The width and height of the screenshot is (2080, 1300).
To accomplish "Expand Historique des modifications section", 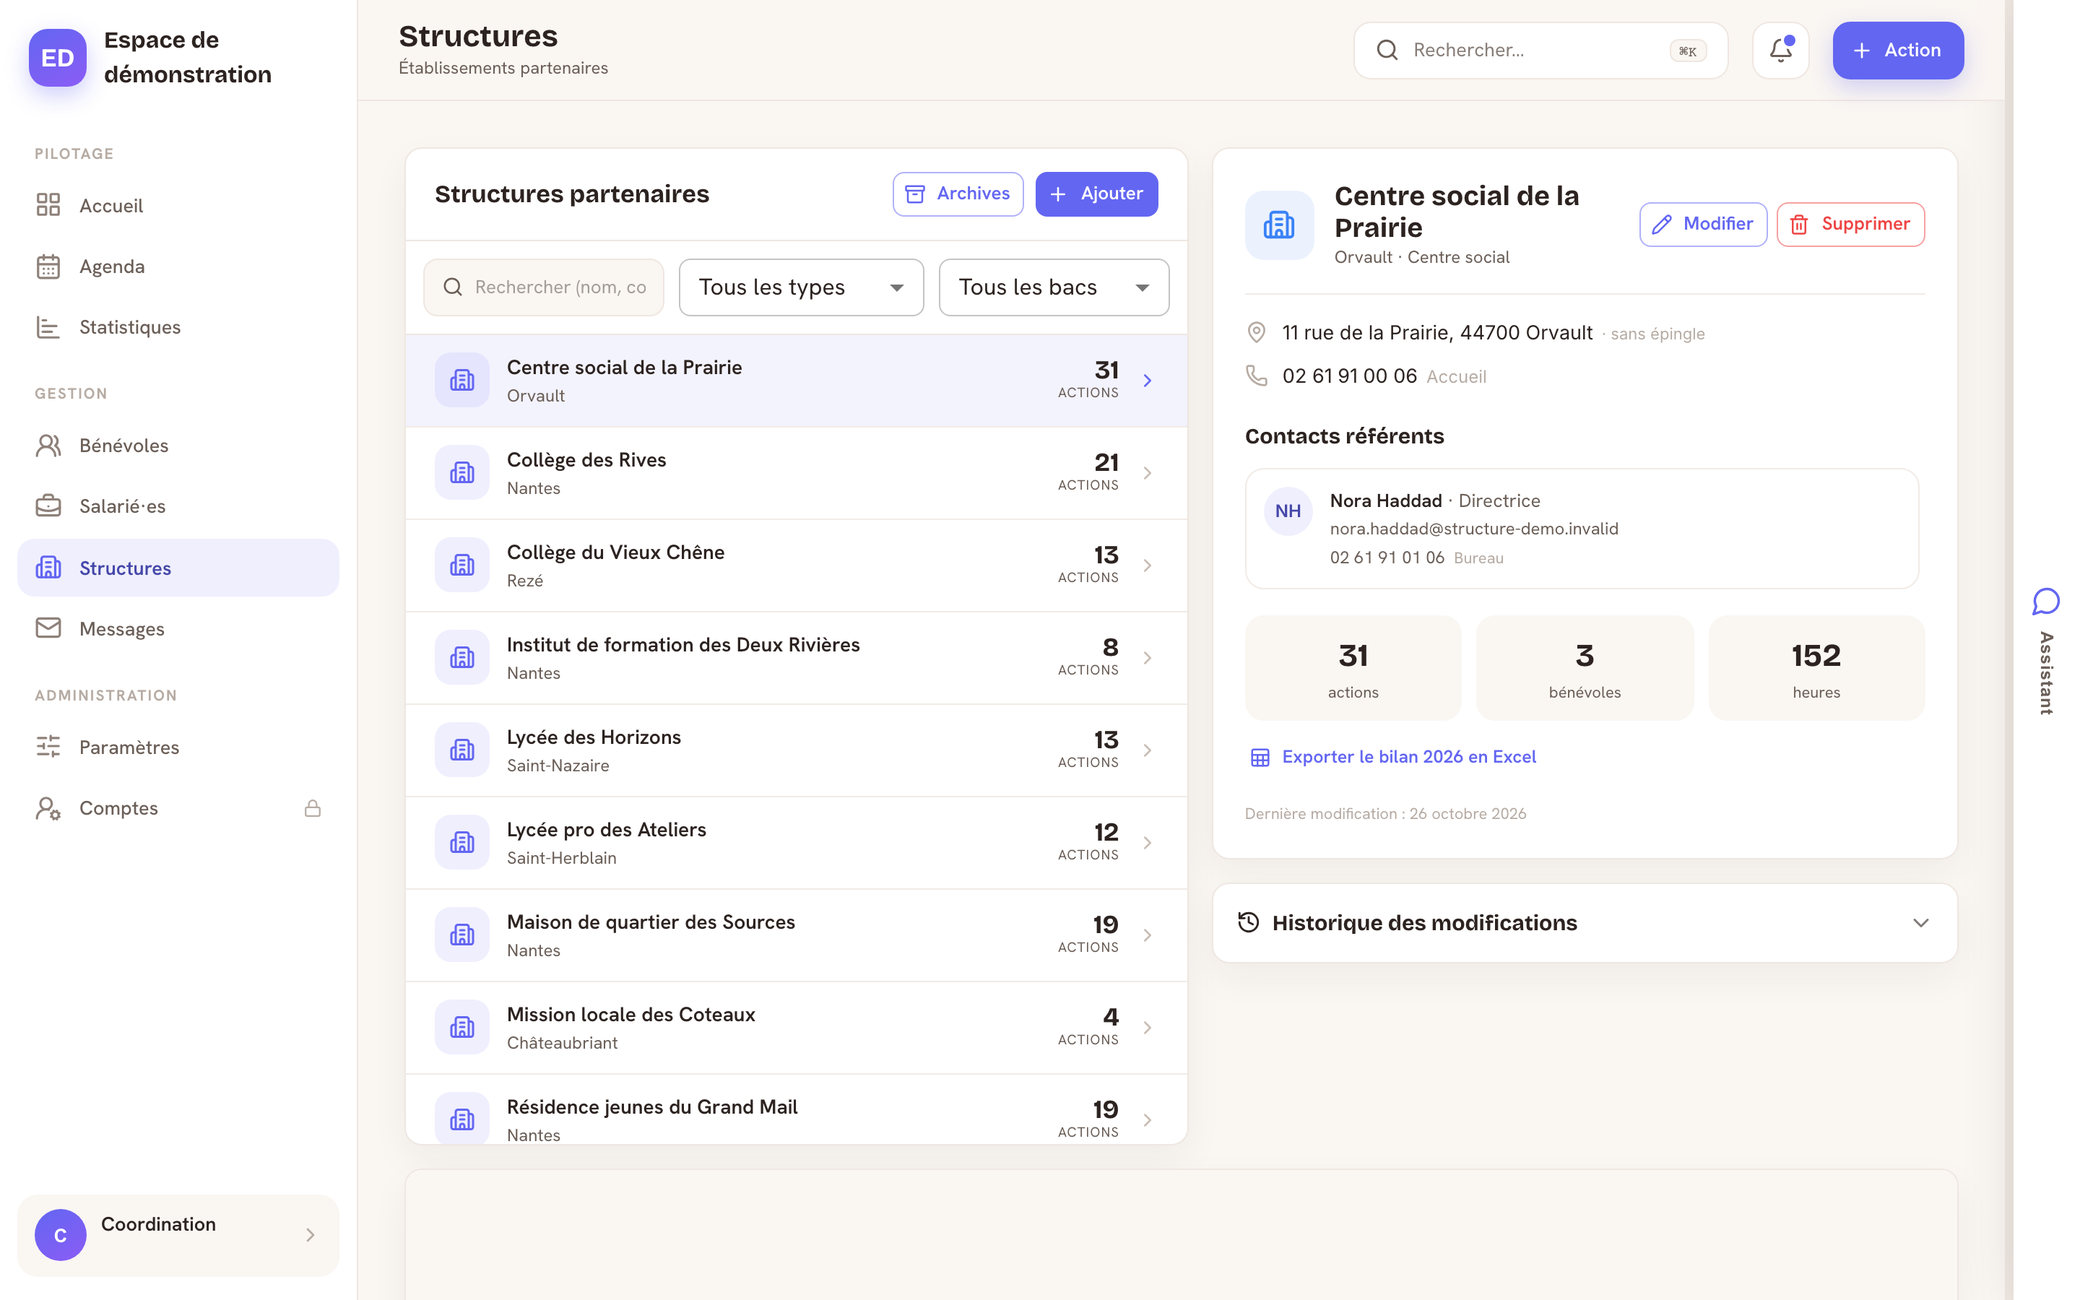I will tap(1585, 923).
